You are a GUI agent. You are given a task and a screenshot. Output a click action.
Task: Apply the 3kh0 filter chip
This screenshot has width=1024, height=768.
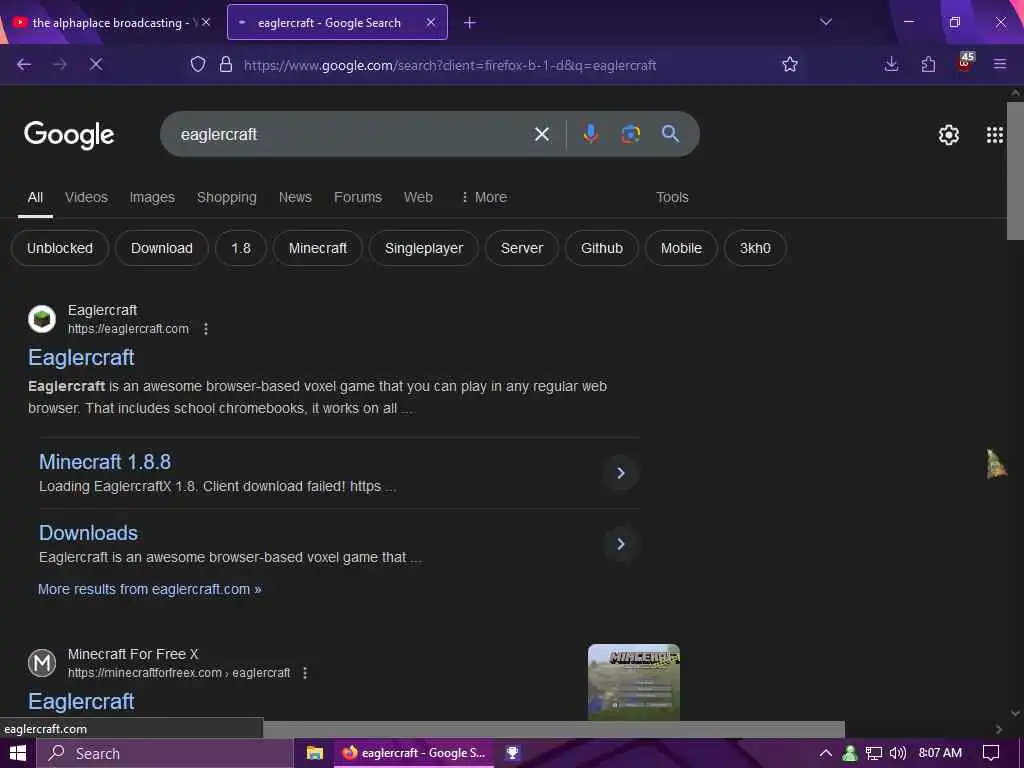tap(755, 248)
